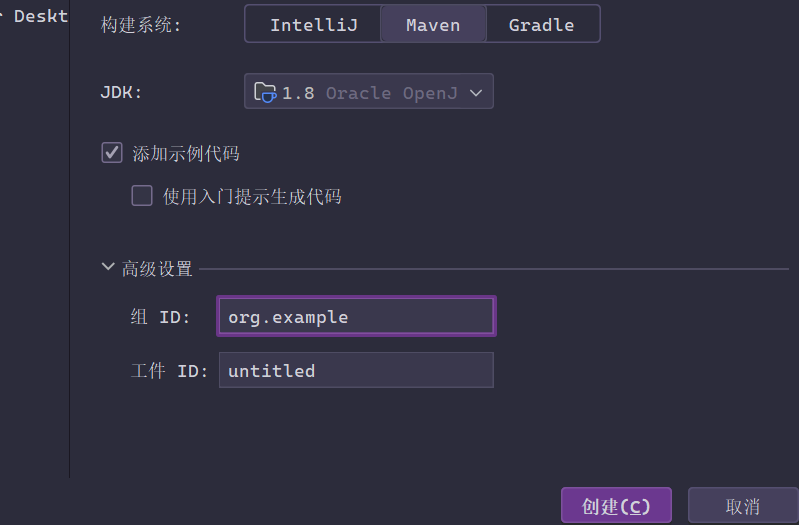Screen dimensions: 799x525
Task: Switch build system to Gradle
Action: tap(541, 25)
